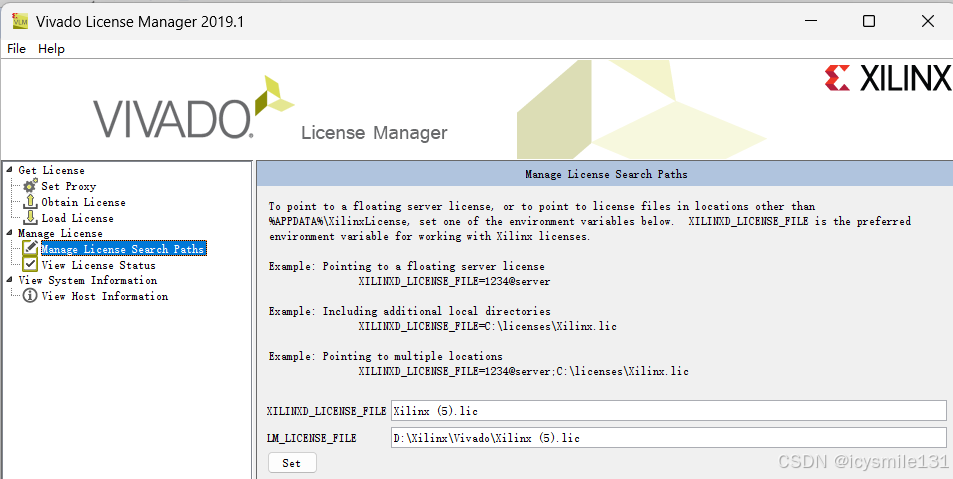Open the File menu

click(16, 49)
